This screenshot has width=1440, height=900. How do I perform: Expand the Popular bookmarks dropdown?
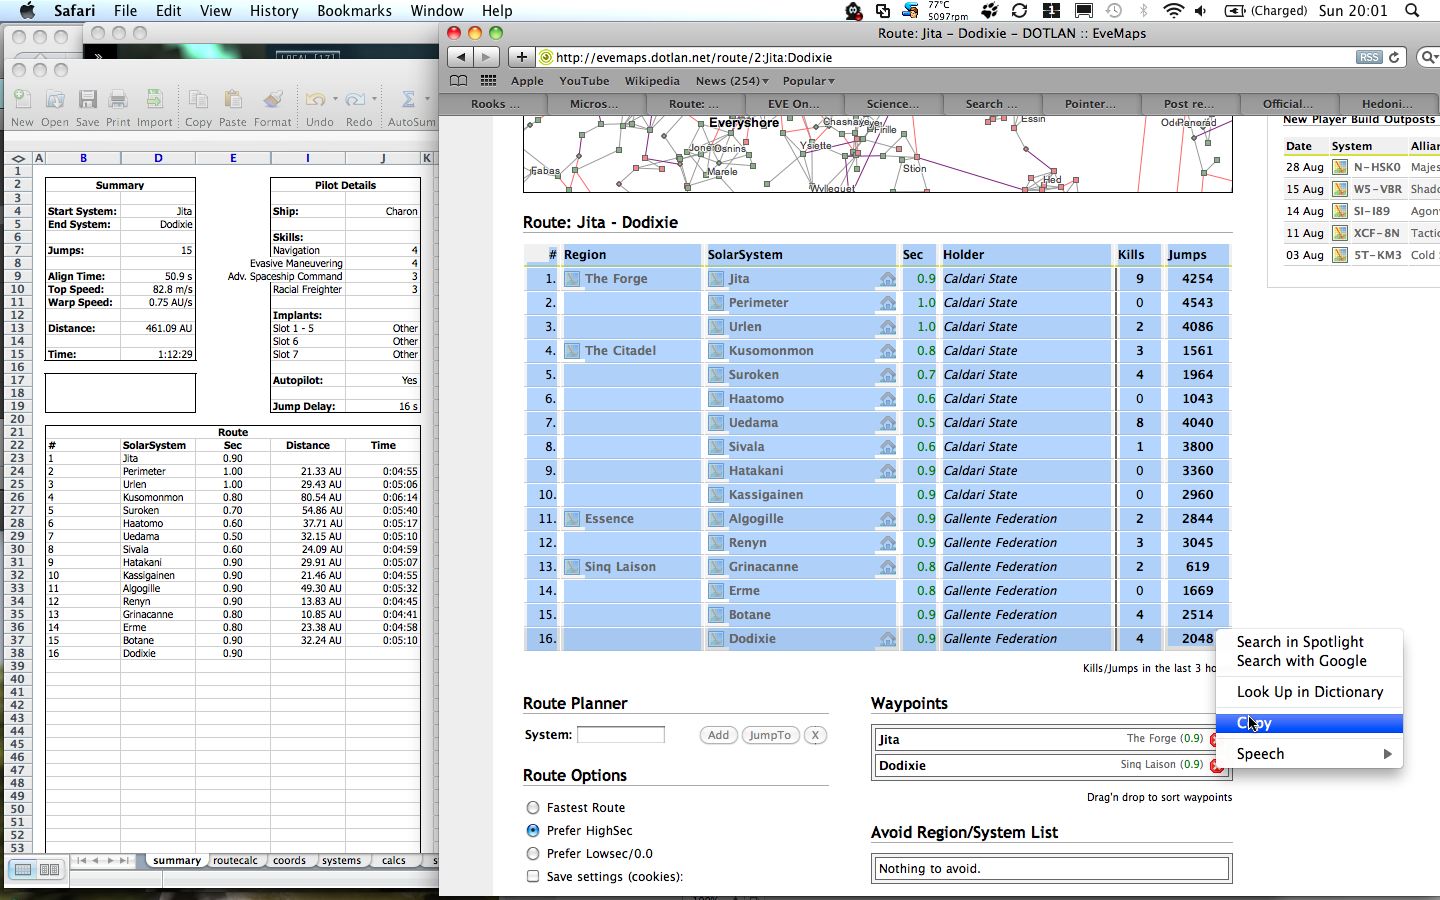tap(808, 81)
